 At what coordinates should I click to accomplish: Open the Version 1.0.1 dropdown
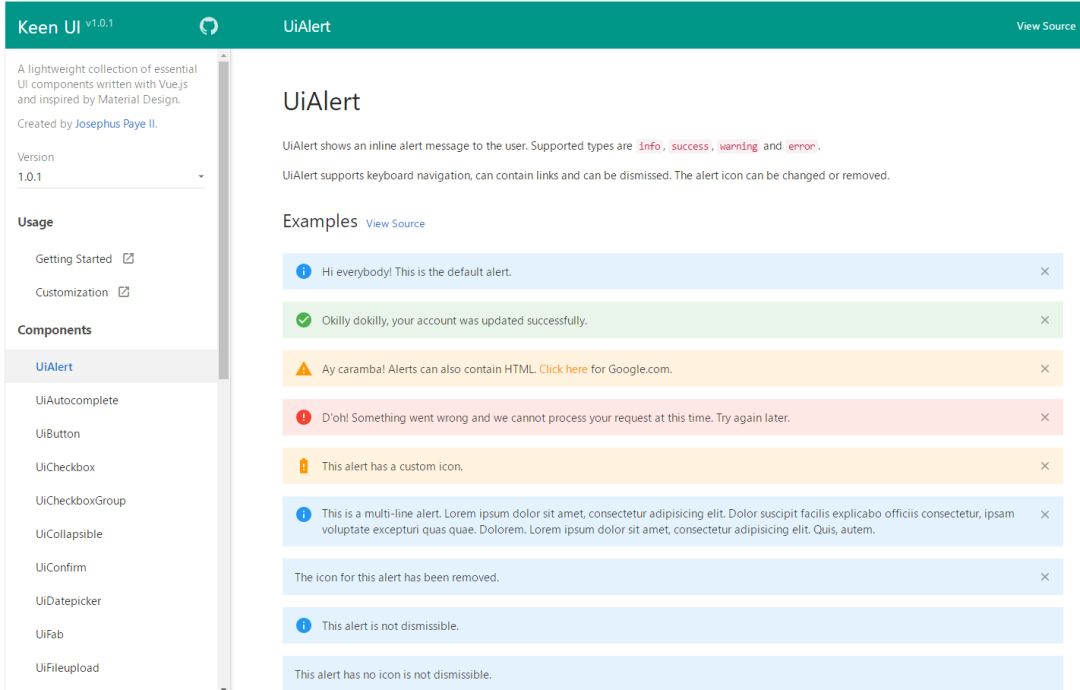(111, 177)
